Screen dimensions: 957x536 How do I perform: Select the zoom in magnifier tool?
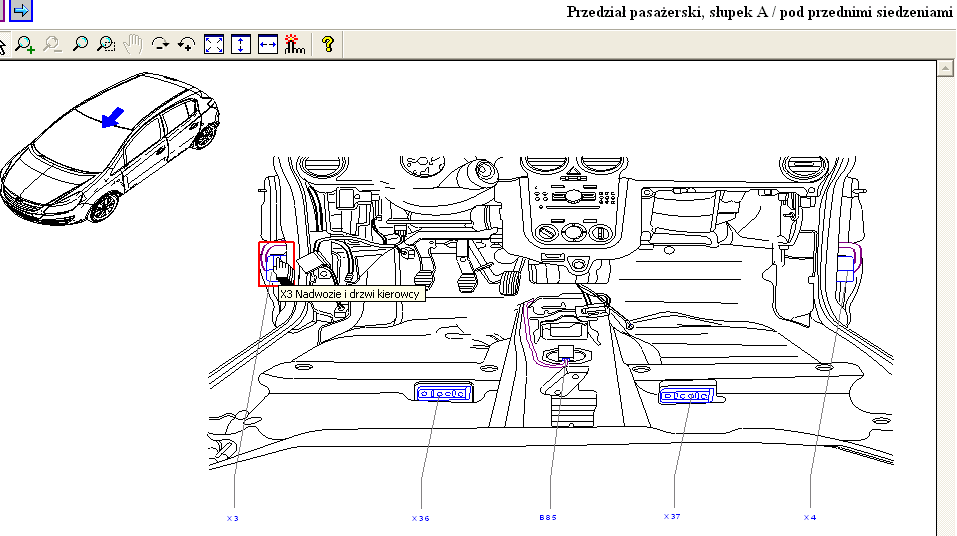pos(25,44)
